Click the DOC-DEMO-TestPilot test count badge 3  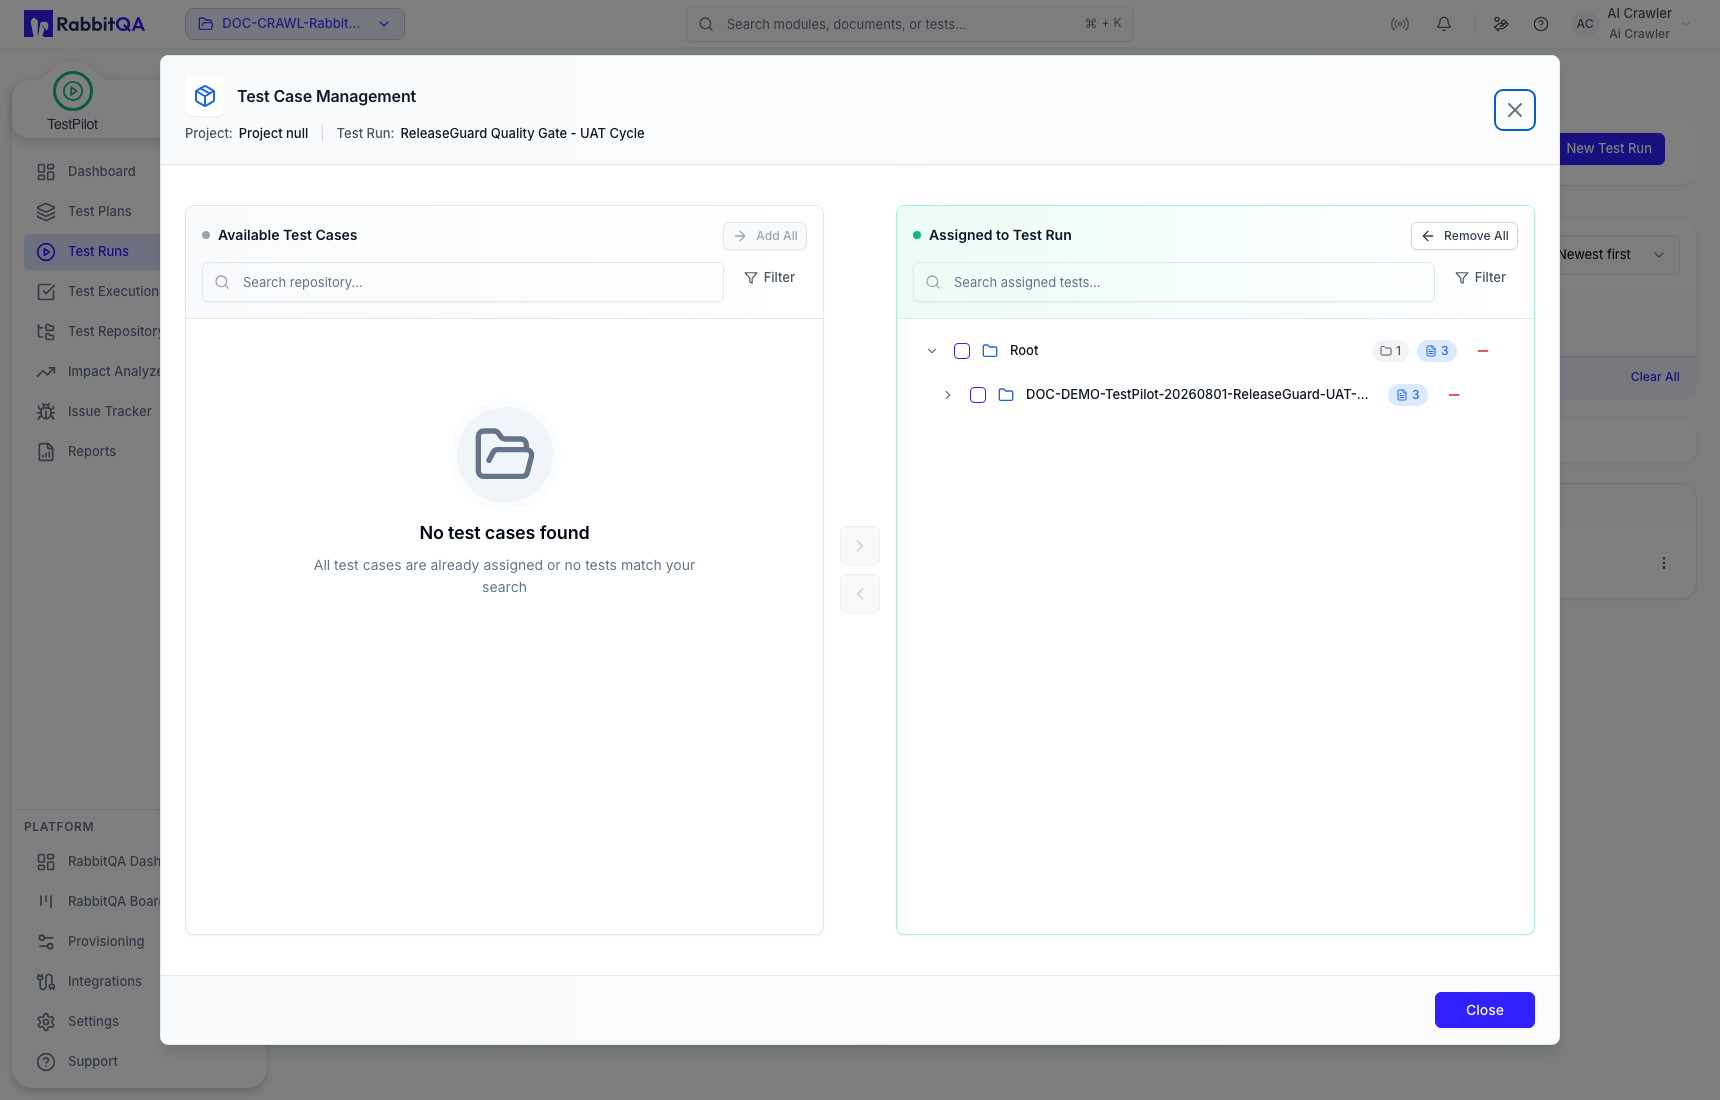click(1408, 395)
